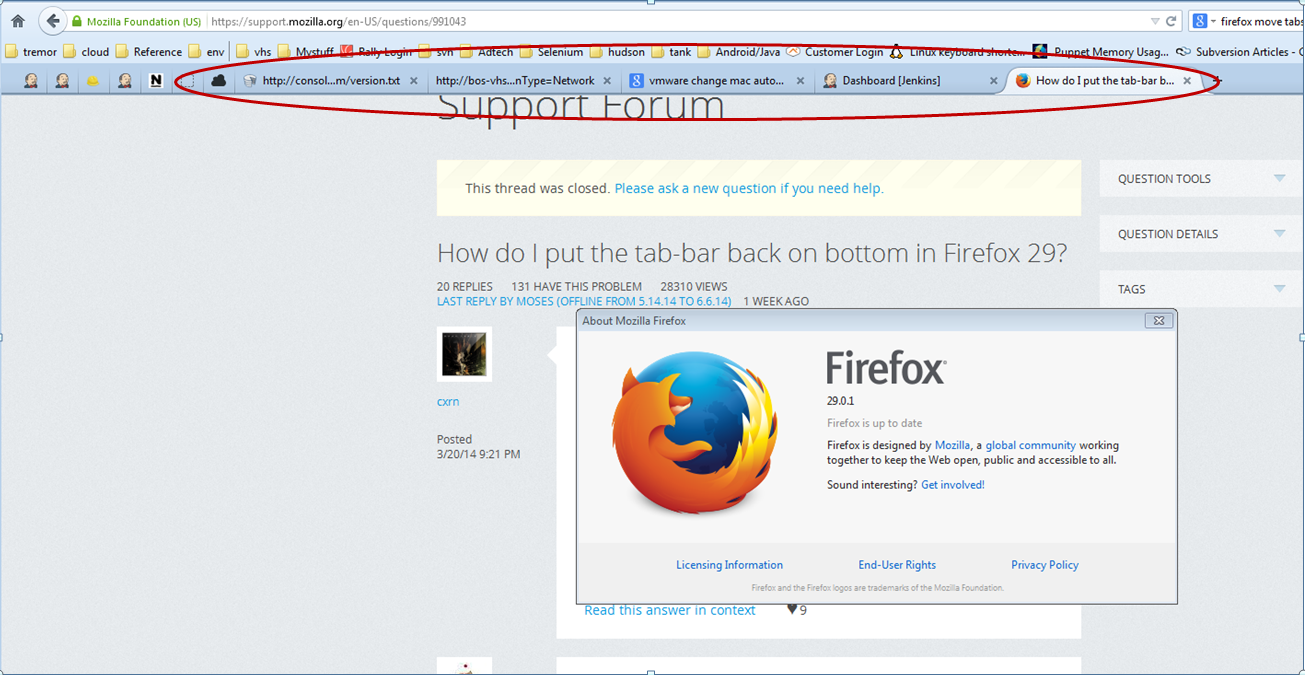This screenshot has width=1305, height=675.
Task: Close the 'How do I put the tab-bar' tab
Action: tap(1187, 81)
